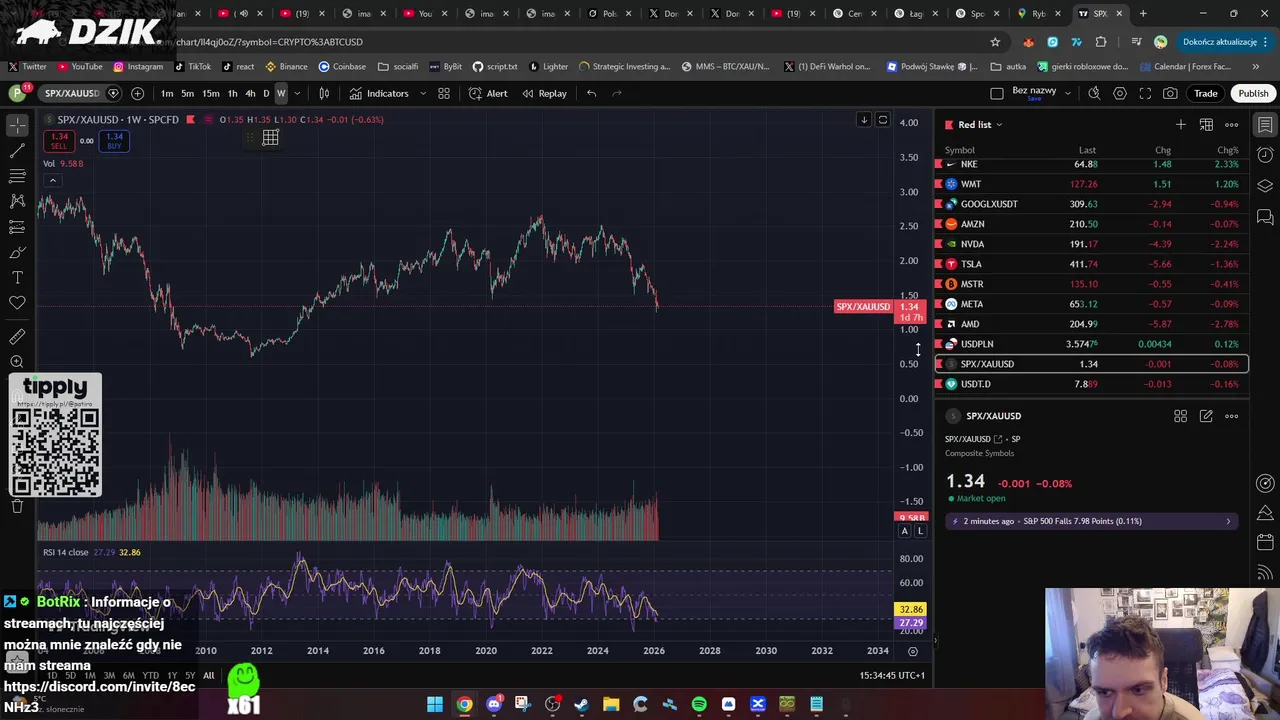This screenshot has width=1280, height=720.
Task: Open the watchlist three-dots menu
Action: (x=1232, y=124)
